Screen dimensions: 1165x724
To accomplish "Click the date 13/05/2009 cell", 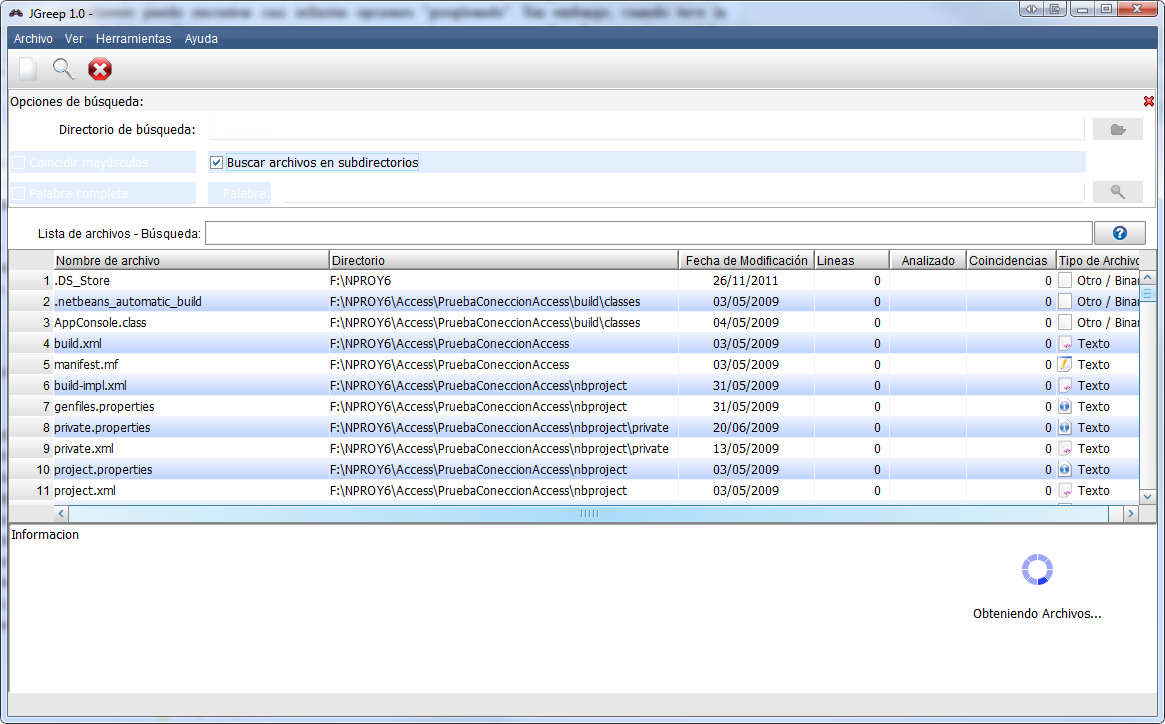I will click(x=746, y=449).
